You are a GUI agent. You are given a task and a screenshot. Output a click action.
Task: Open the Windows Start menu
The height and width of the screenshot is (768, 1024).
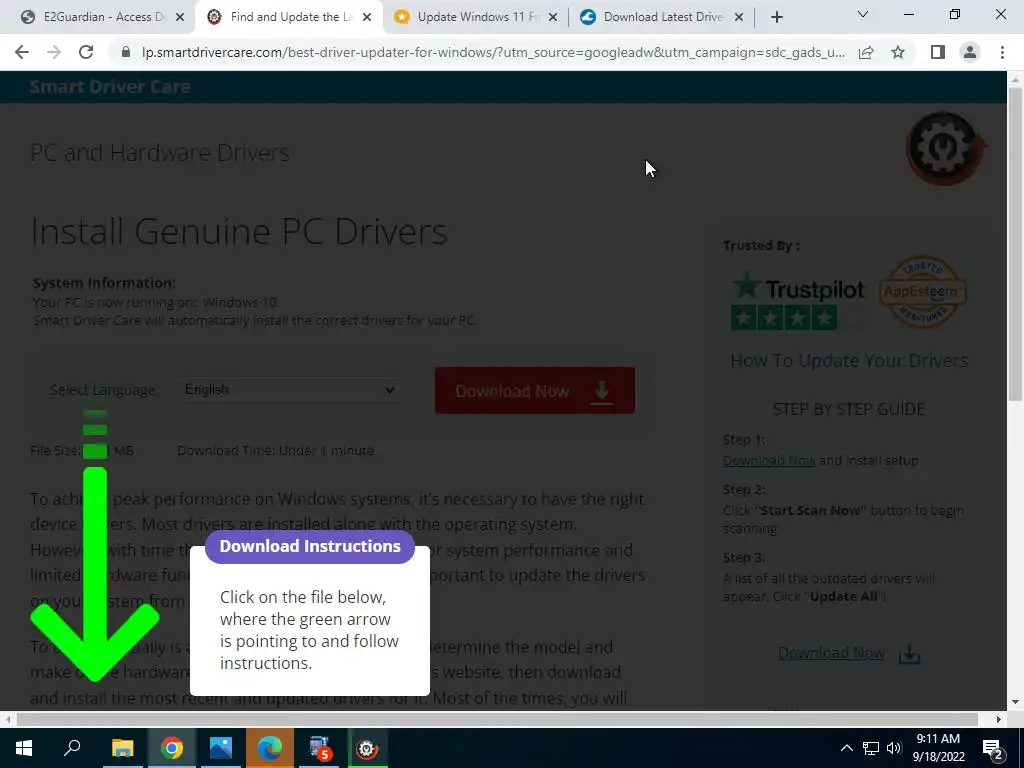click(24, 748)
